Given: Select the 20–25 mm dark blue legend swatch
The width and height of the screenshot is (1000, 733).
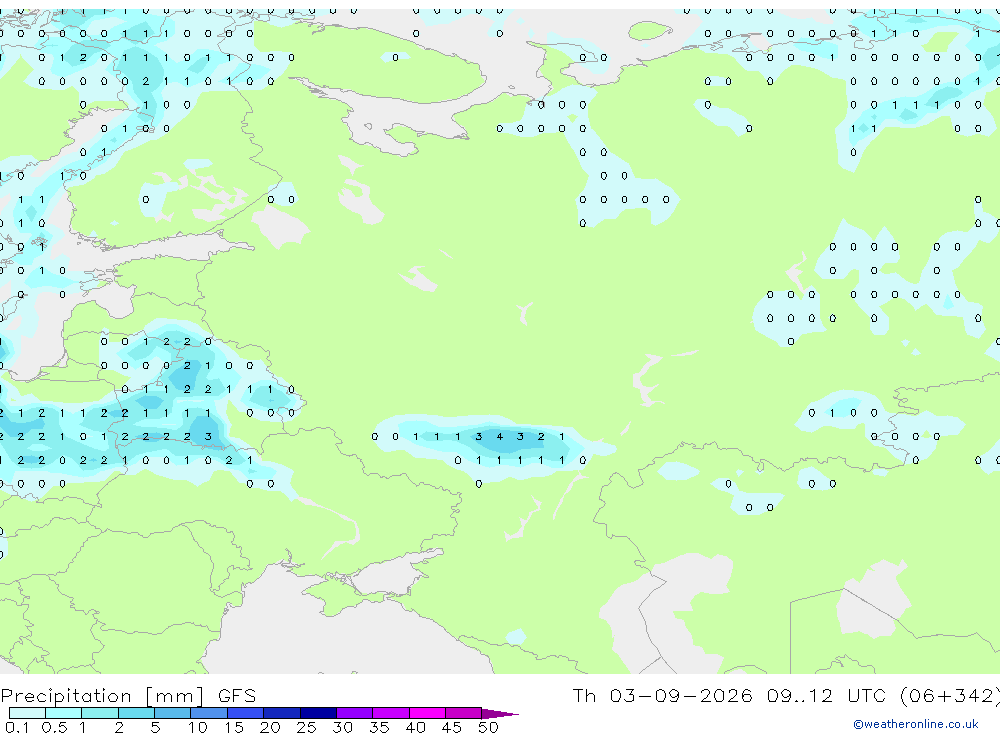Looking at the screenshot, I should tap(281, 713).
